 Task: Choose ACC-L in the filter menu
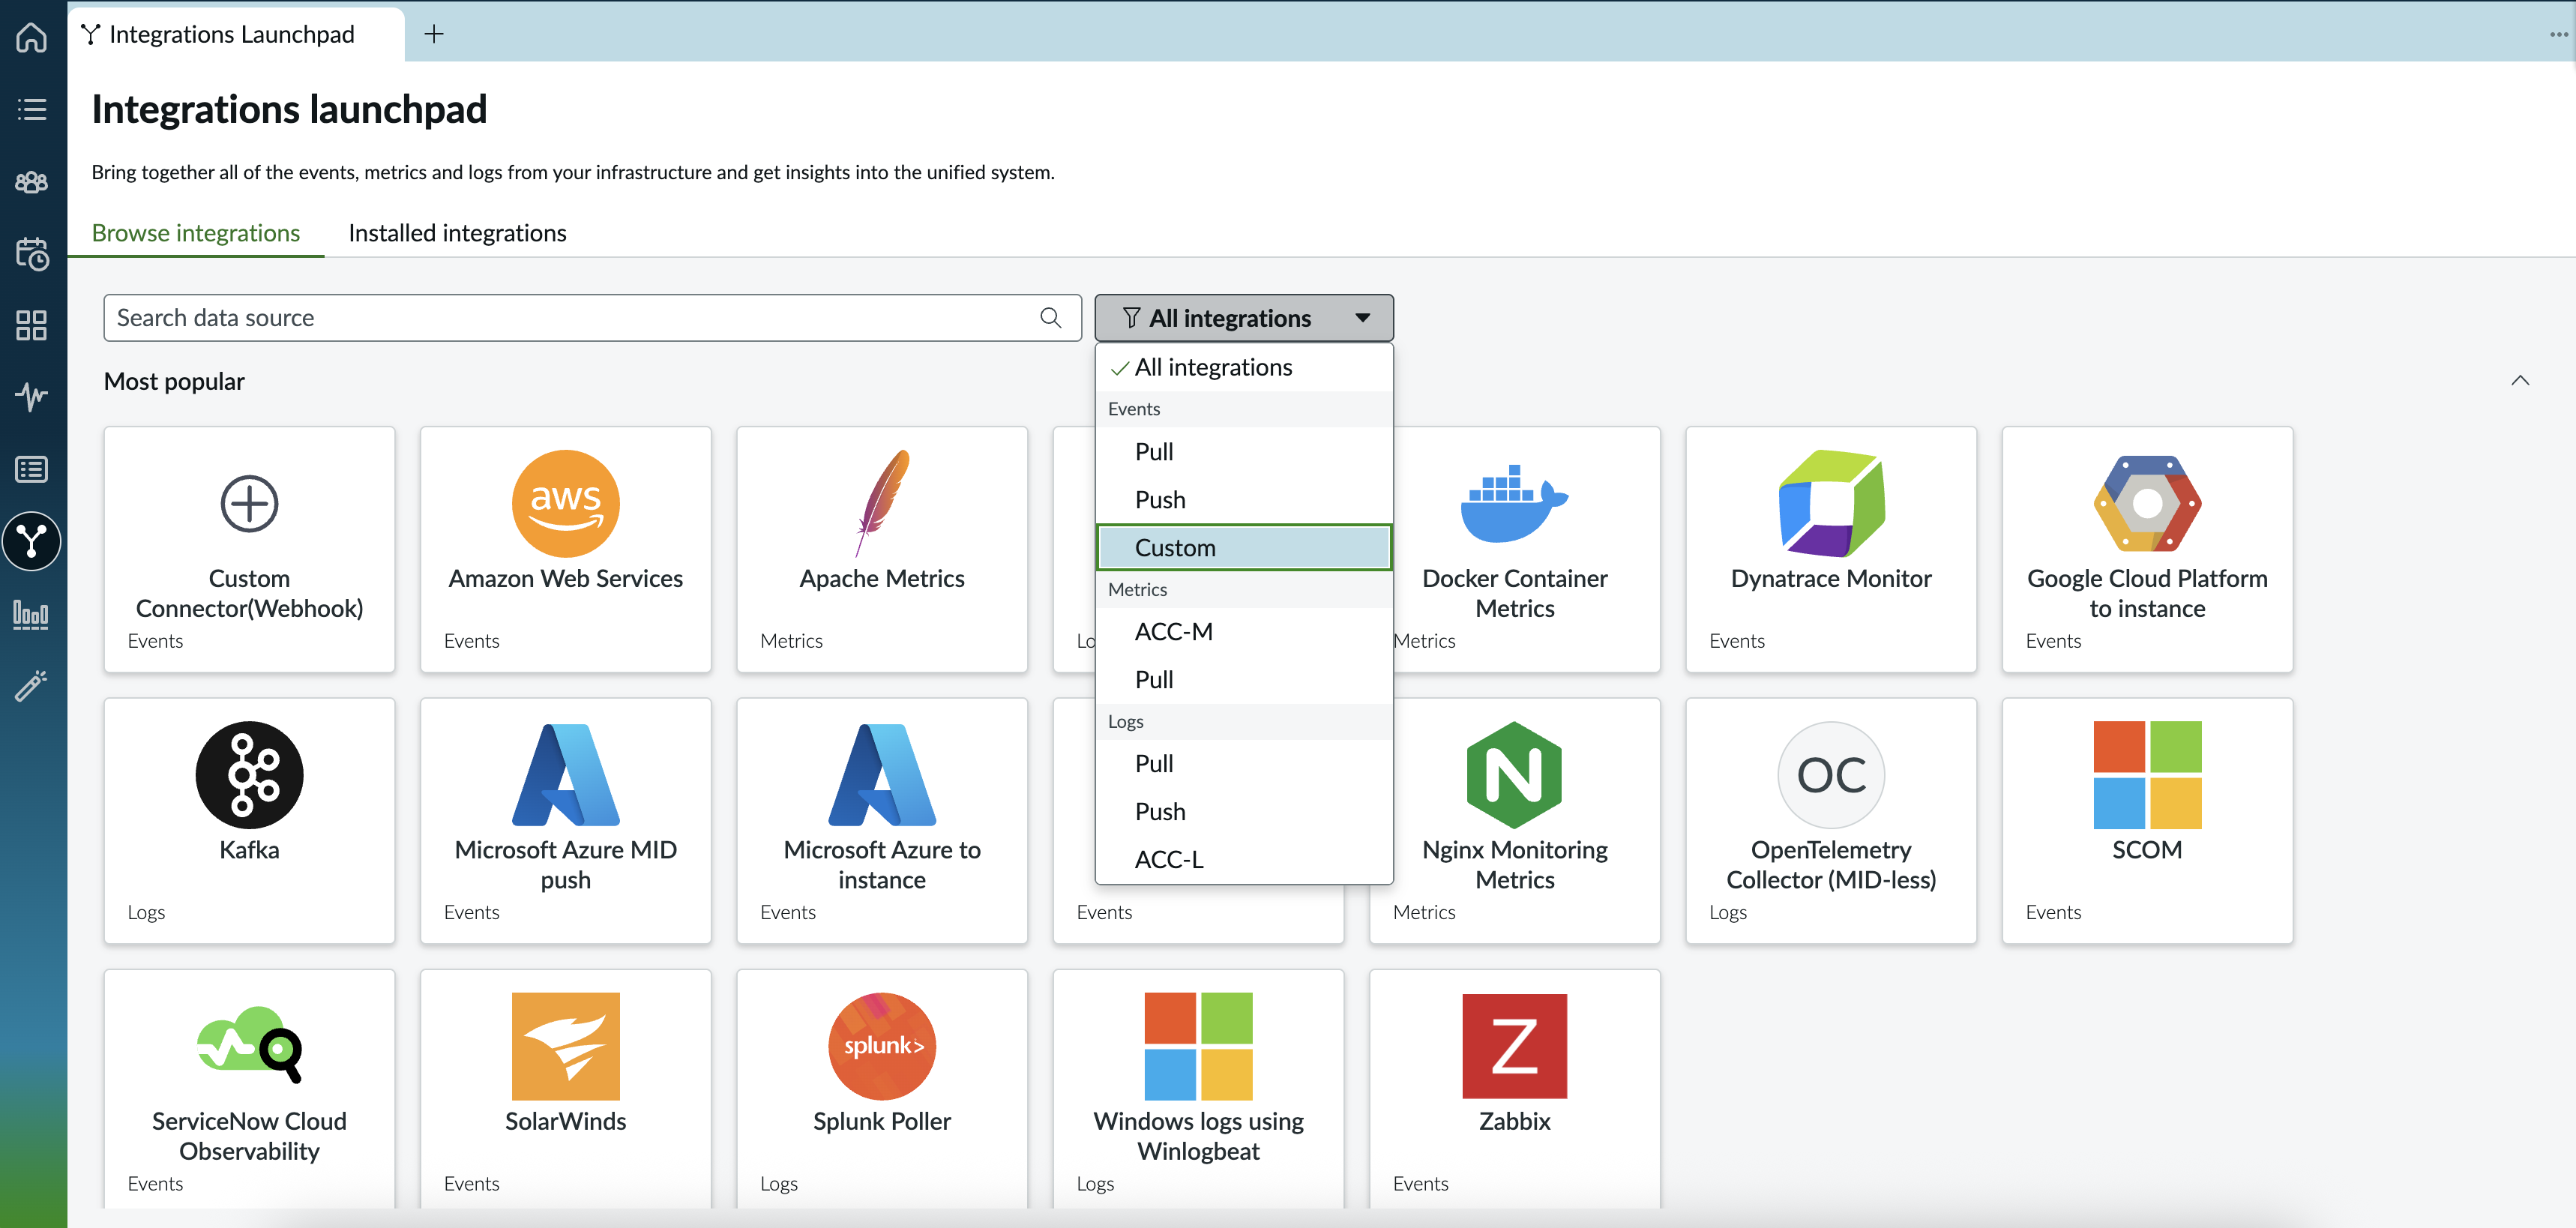1243,859
